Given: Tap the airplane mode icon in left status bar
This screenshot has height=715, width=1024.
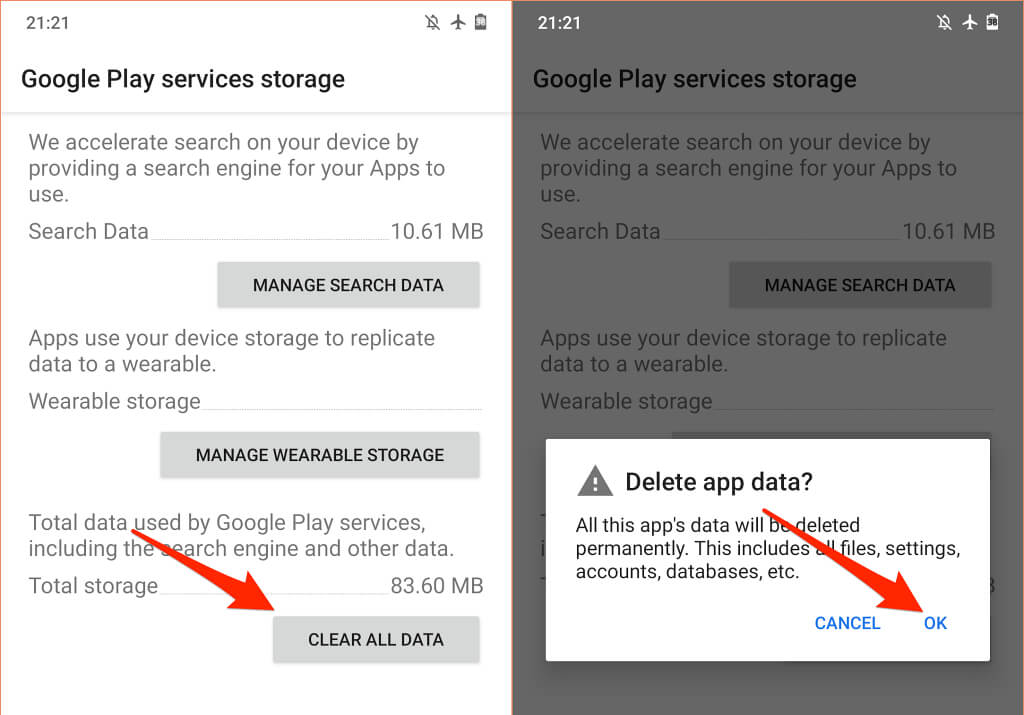Looking at the screenshot, I should tap(458, 22).
